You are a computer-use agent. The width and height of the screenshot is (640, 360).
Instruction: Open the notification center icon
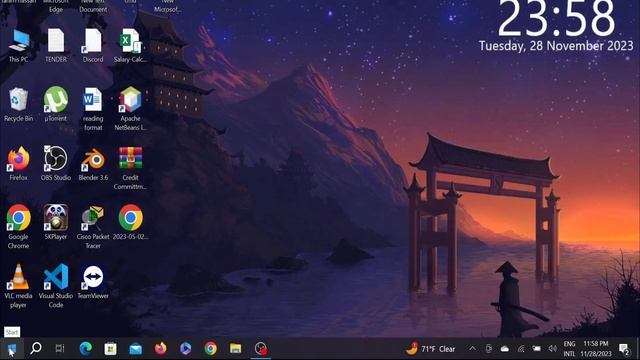(623, 349)
